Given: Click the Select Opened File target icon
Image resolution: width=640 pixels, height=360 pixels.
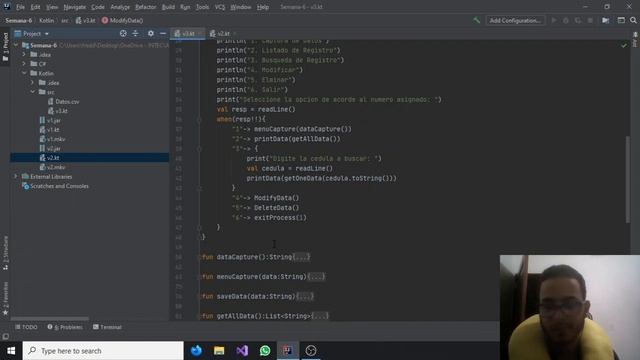Looking at the screenshot, I should tap(123, 33).
